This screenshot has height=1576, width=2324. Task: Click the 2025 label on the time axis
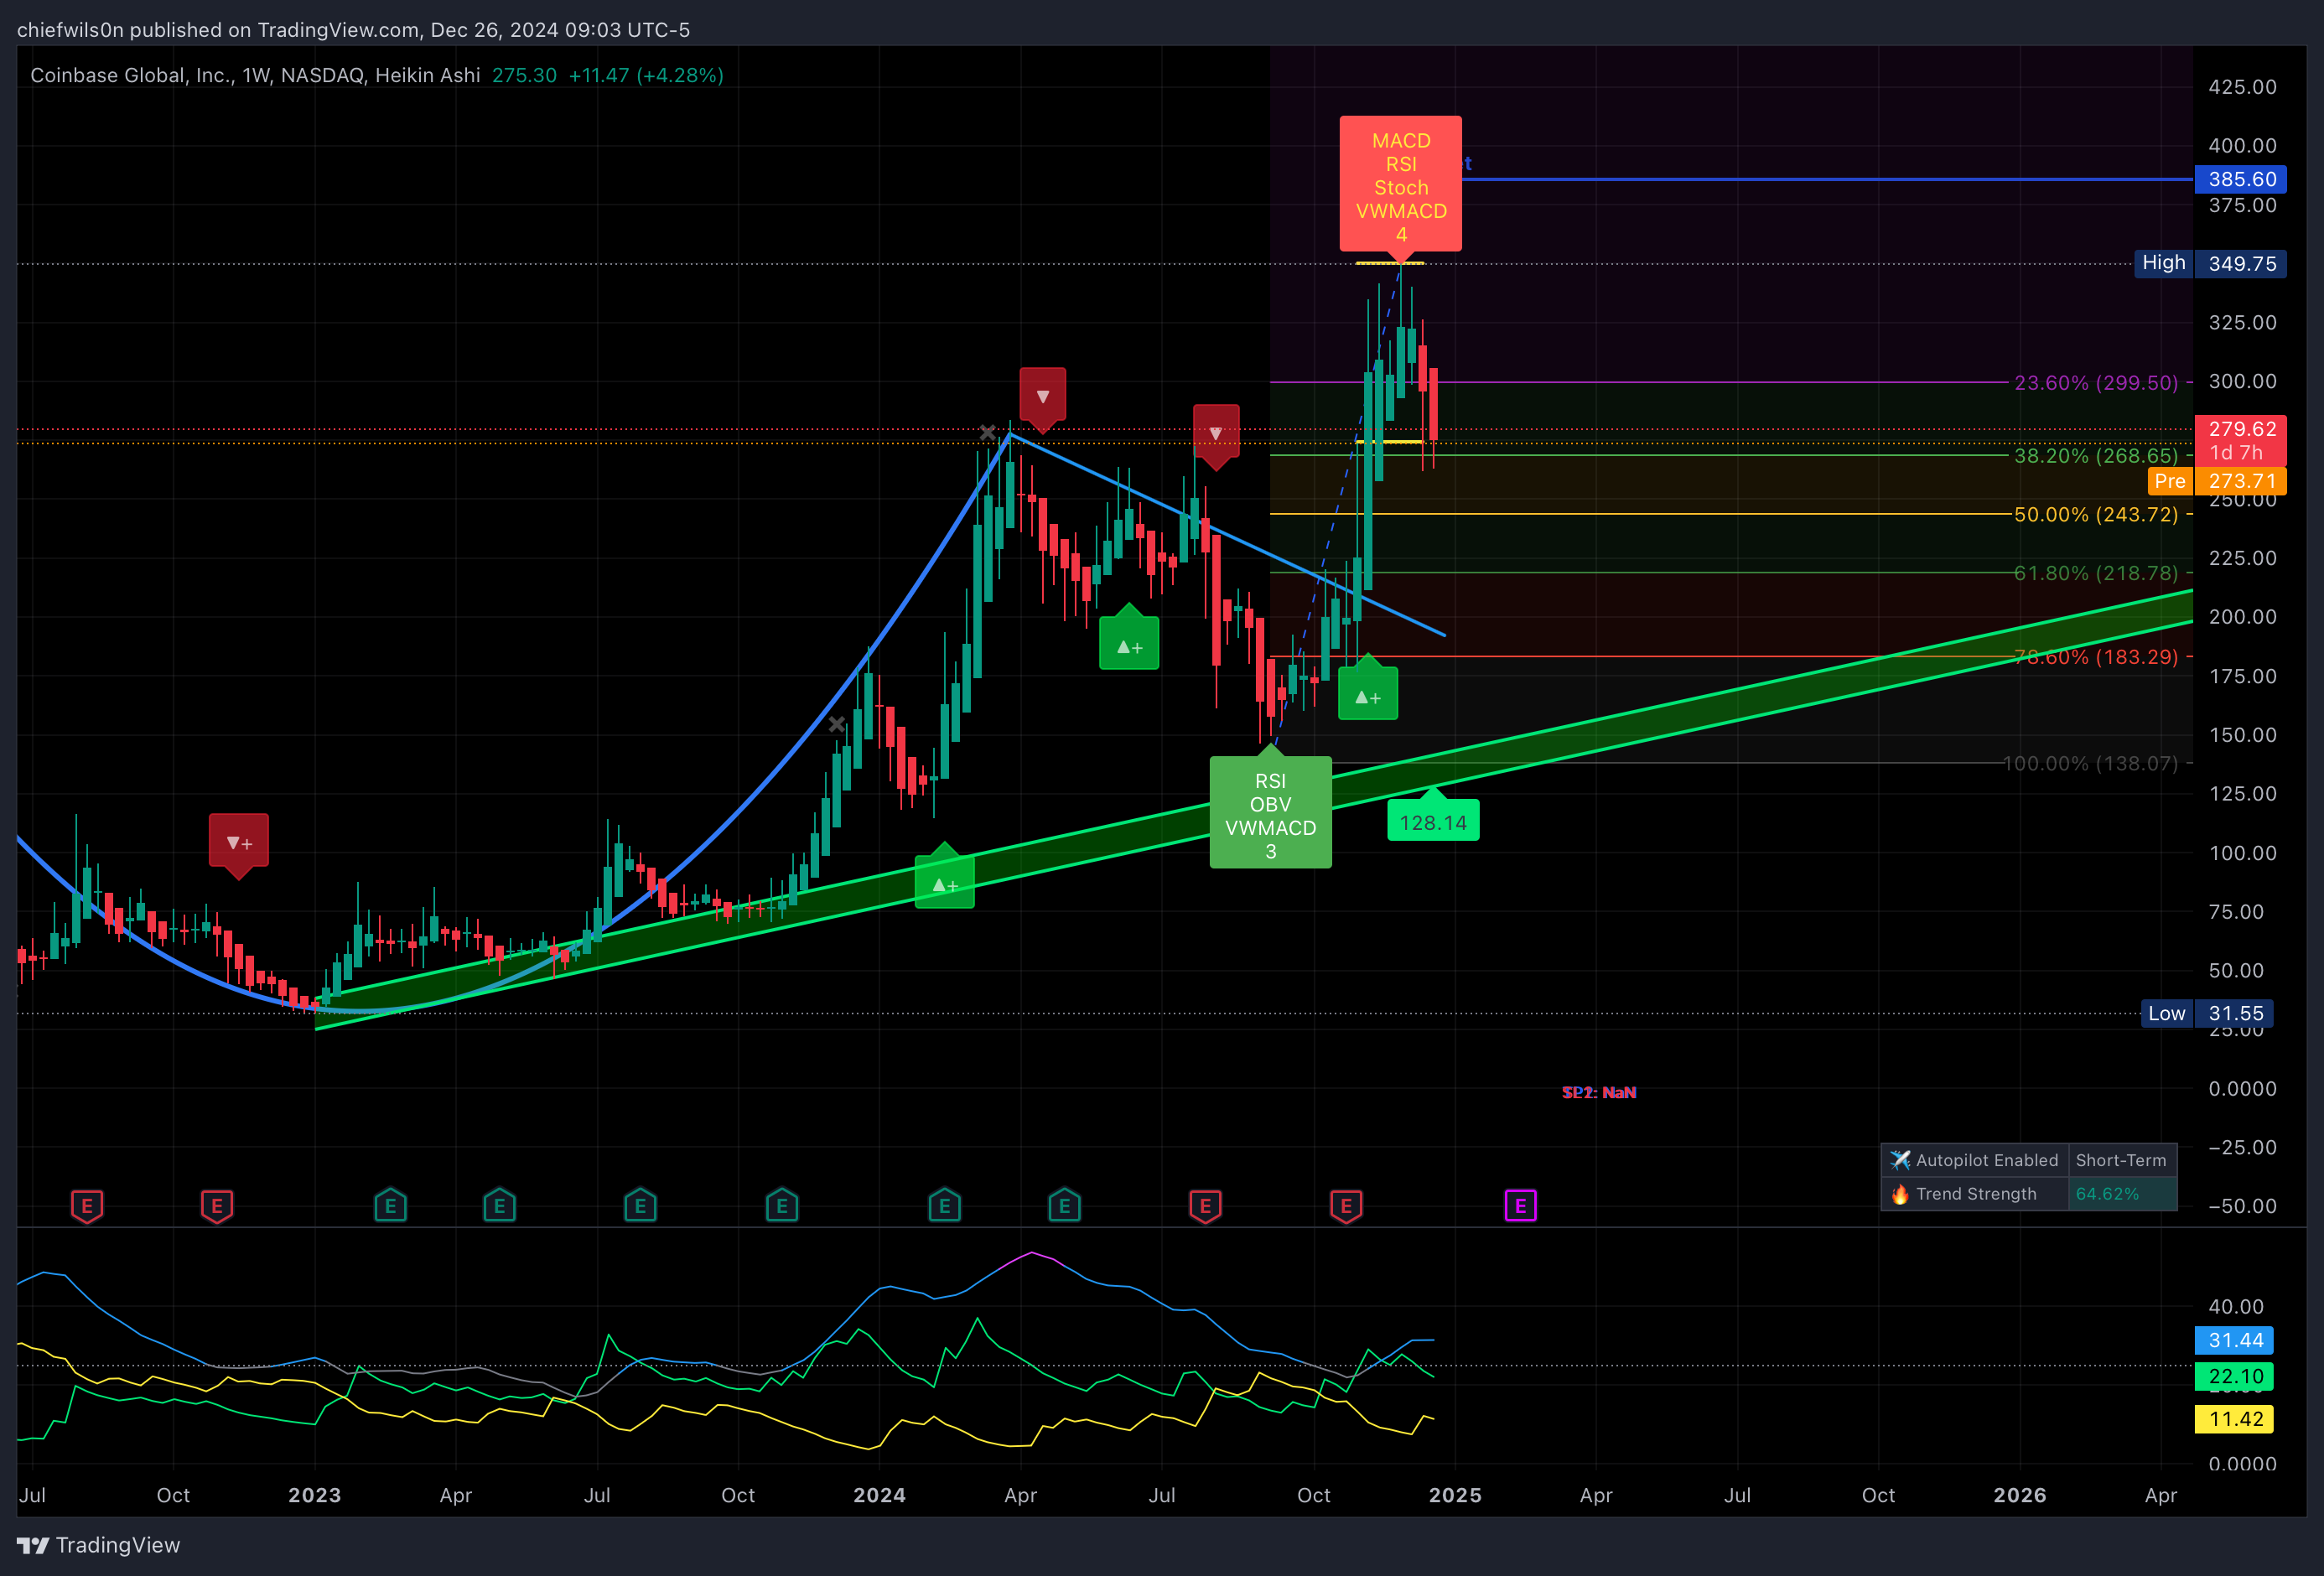pos(1455,1495)
